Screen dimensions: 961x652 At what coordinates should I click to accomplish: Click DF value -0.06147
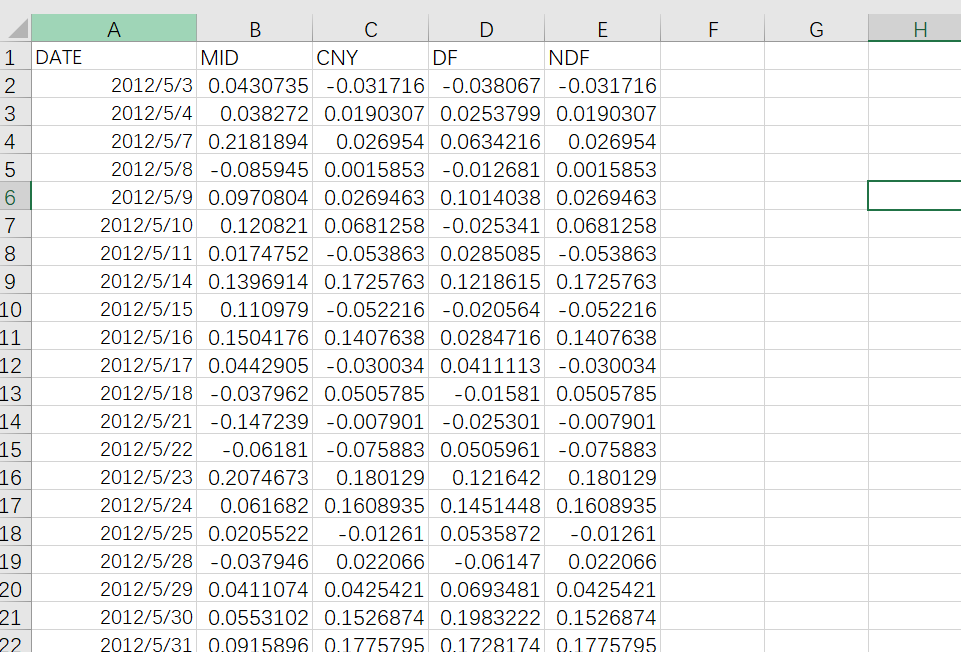coord(486,560)
